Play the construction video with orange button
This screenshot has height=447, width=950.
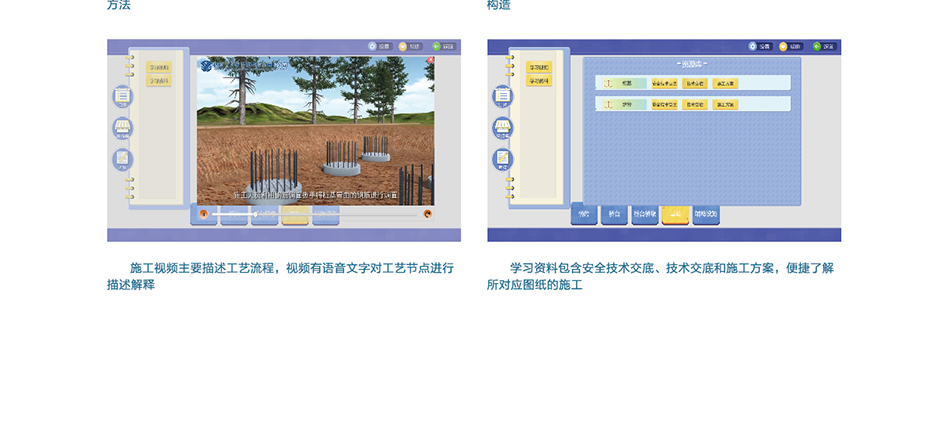click(203, 213)
